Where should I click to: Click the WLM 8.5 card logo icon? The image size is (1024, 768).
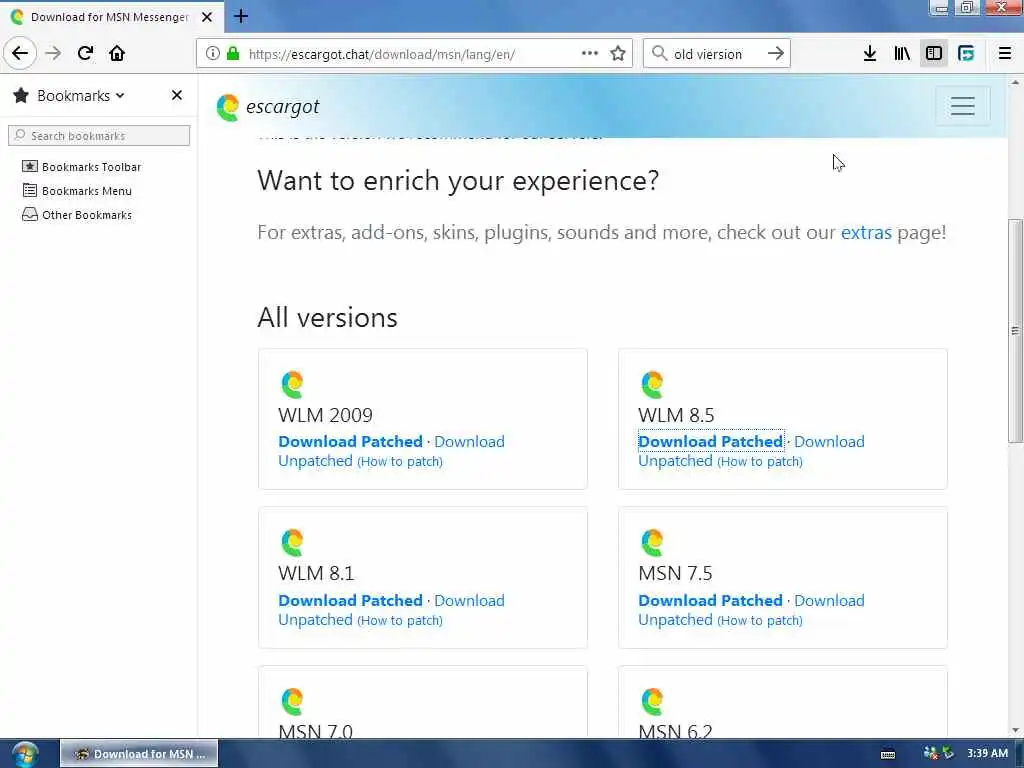pyautogui.click(x=652, y=384)
